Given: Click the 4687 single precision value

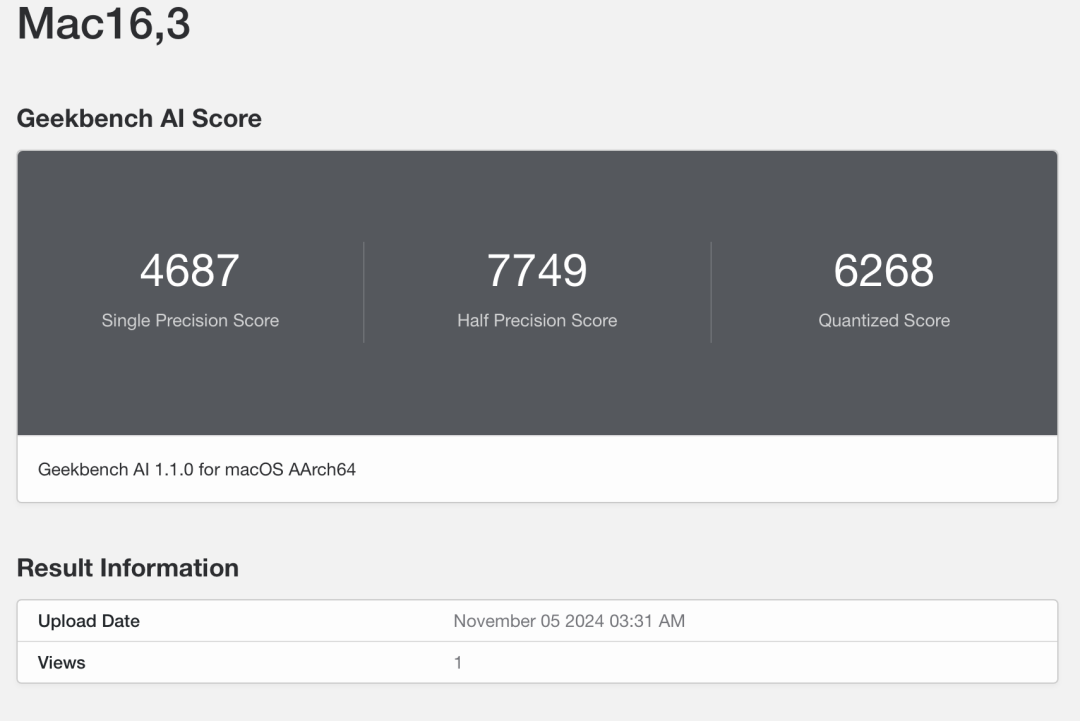Looking at the screenshot, I should tap(190, 270).
